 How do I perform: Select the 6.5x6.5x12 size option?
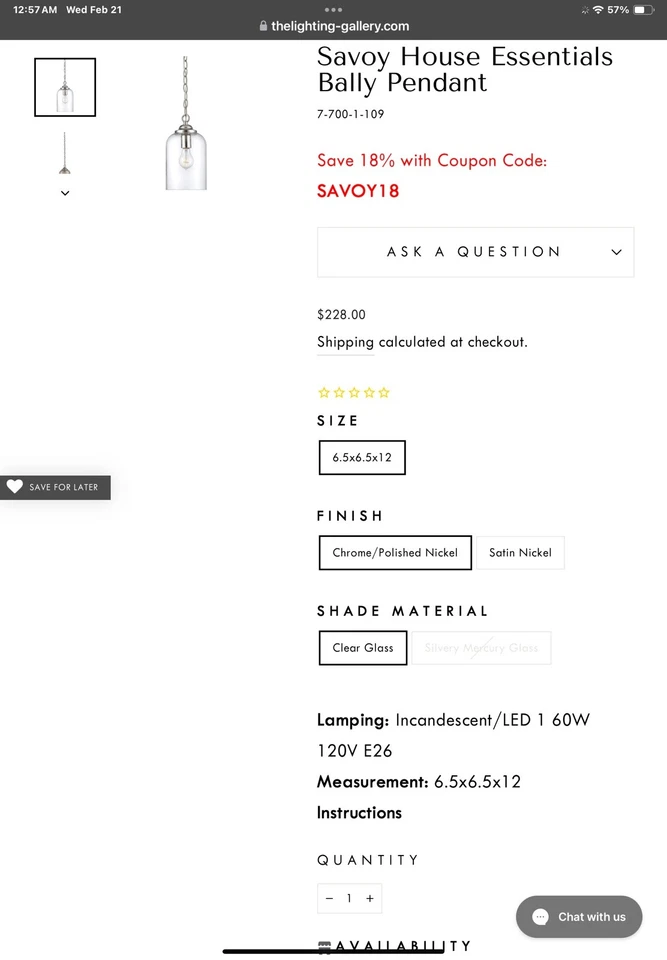point(361,457)
